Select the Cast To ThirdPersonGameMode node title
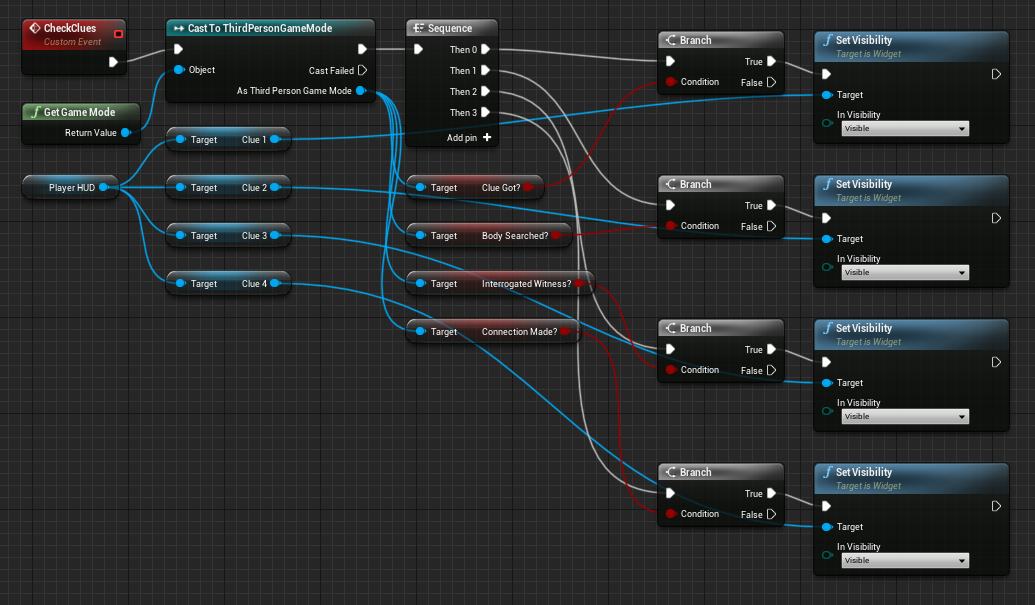Screen dimensions: 1035x605 pos(259,28)
